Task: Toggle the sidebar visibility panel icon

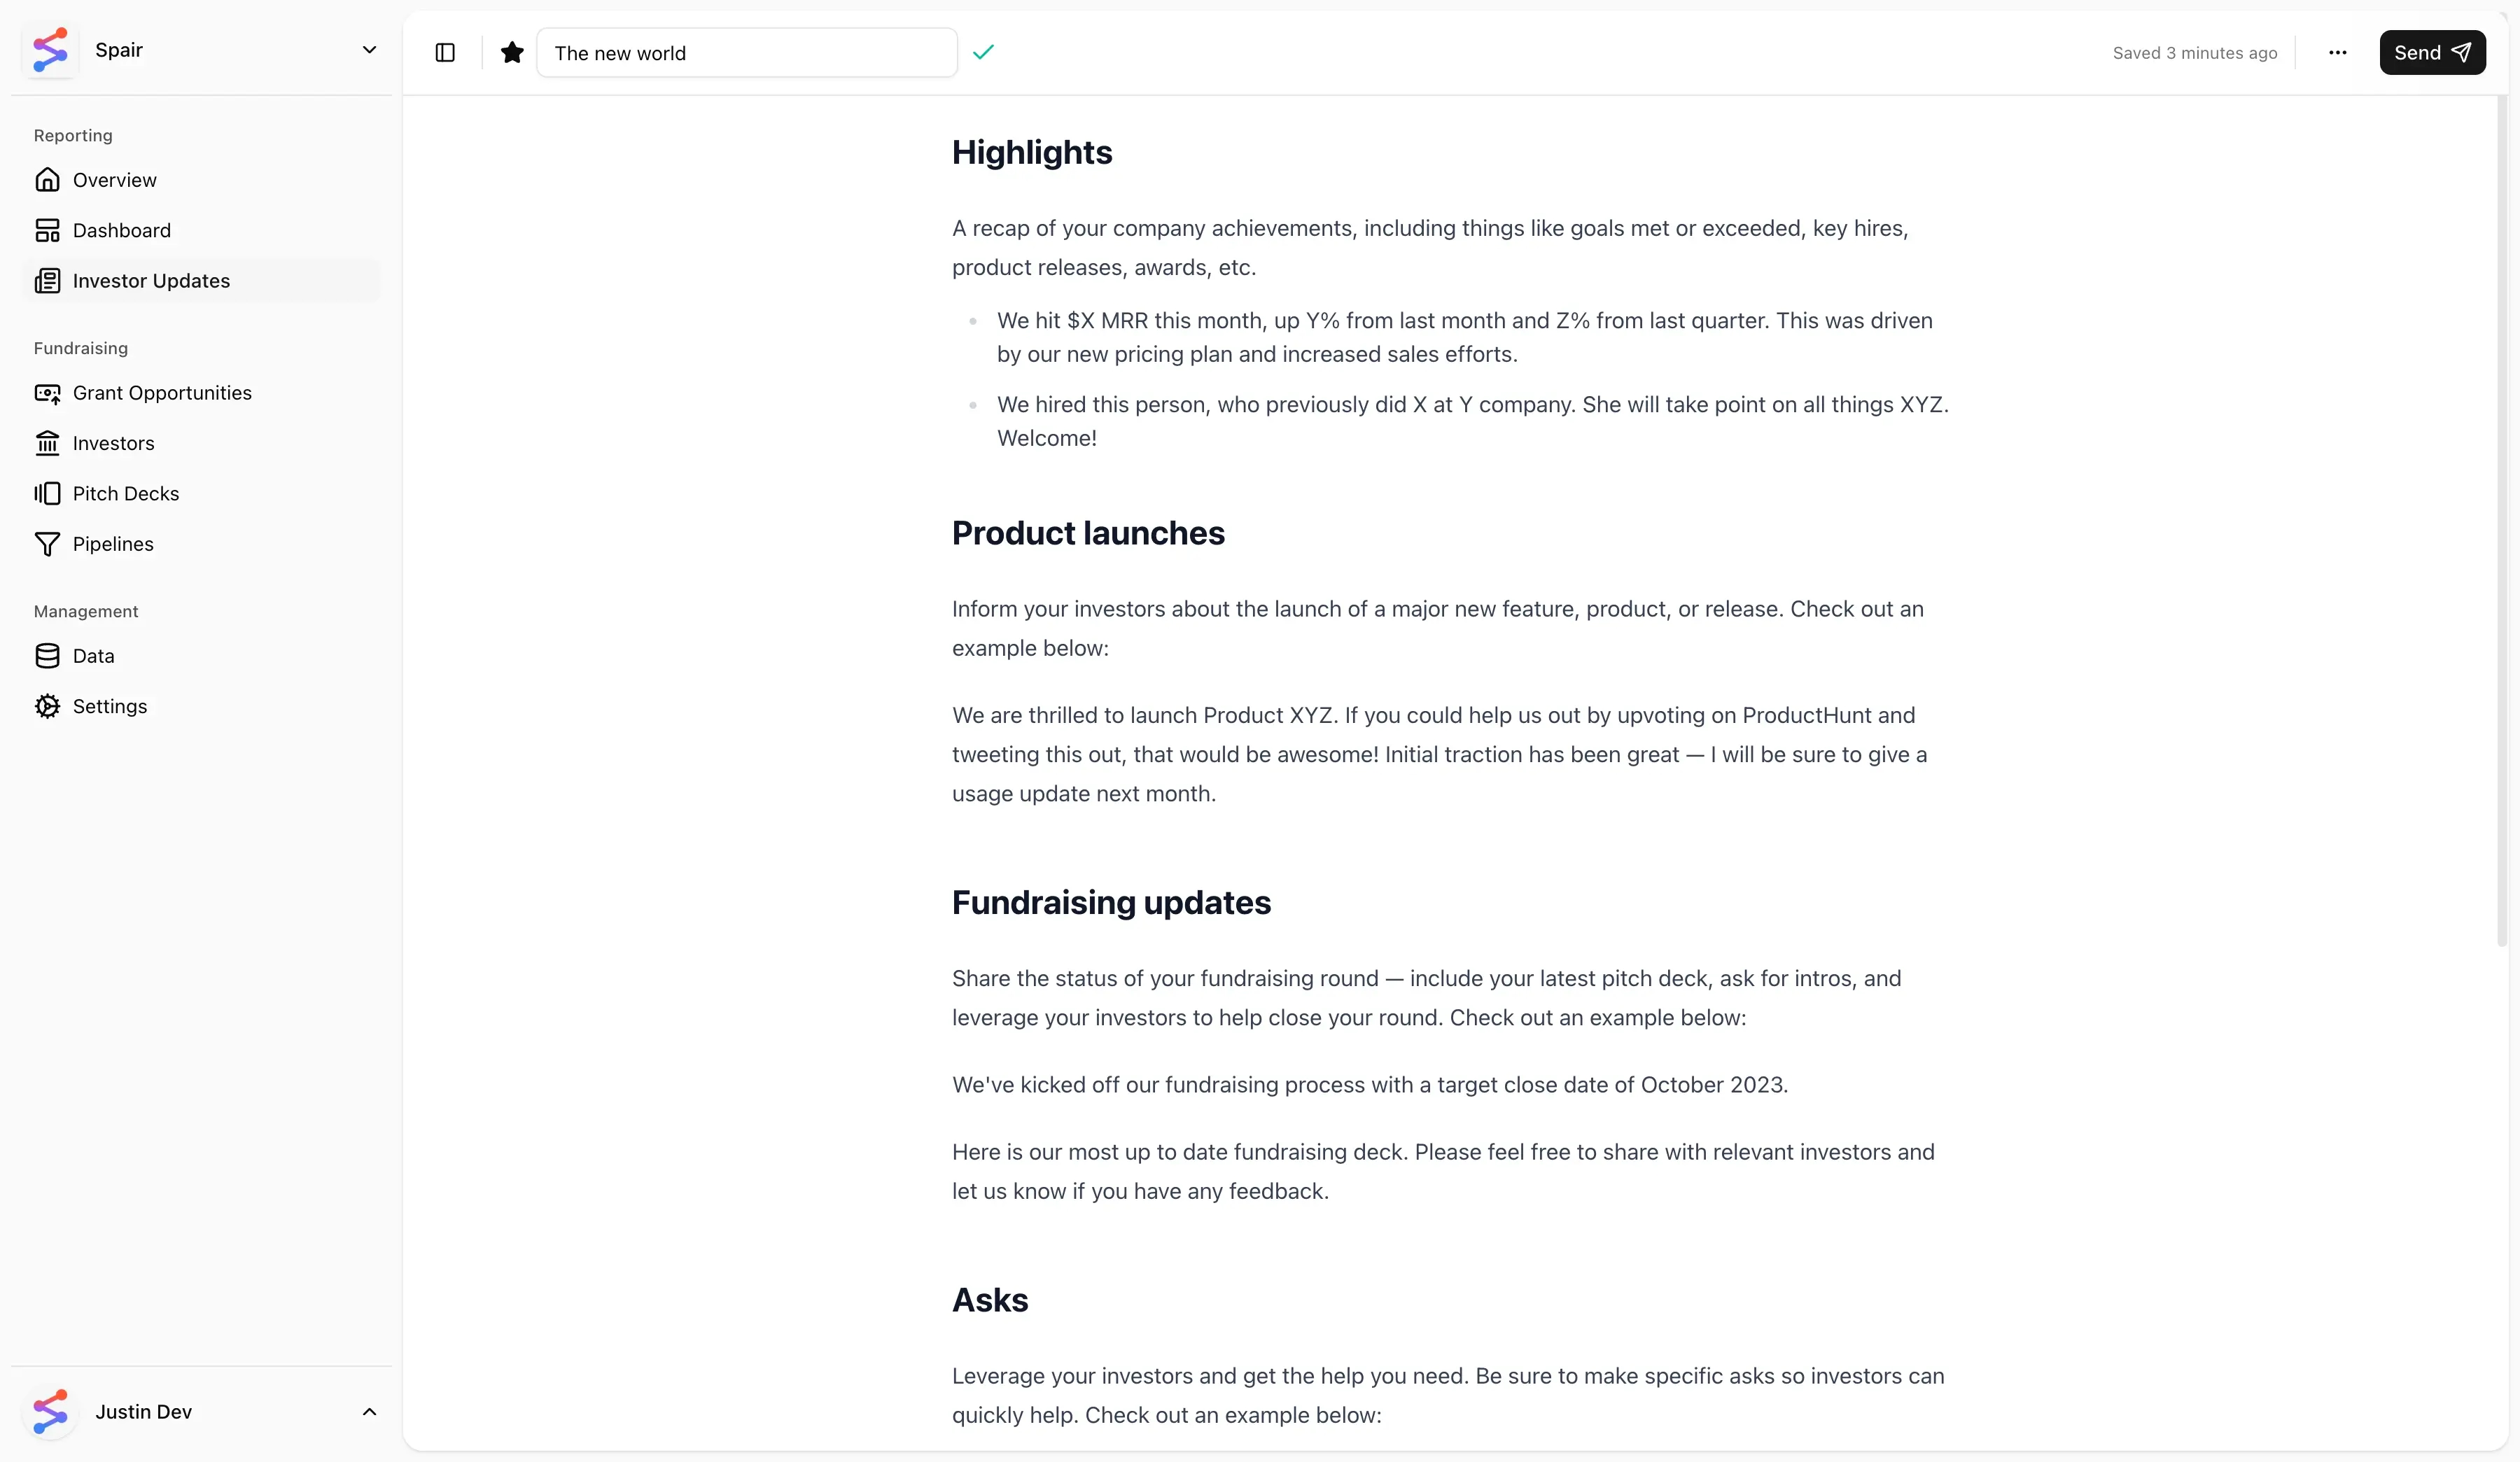Action: 444,53
